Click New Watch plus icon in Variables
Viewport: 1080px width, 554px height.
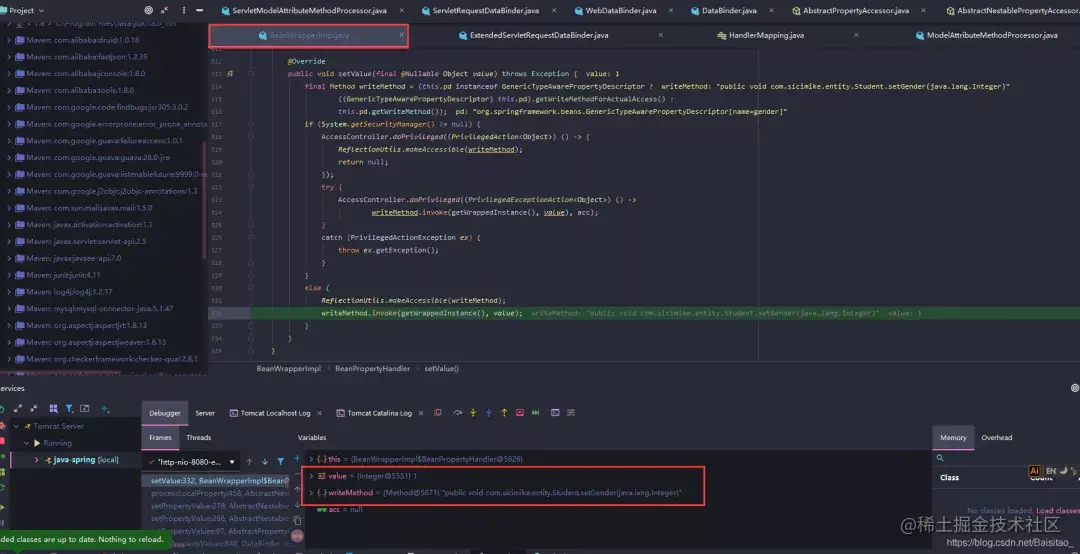297,458
